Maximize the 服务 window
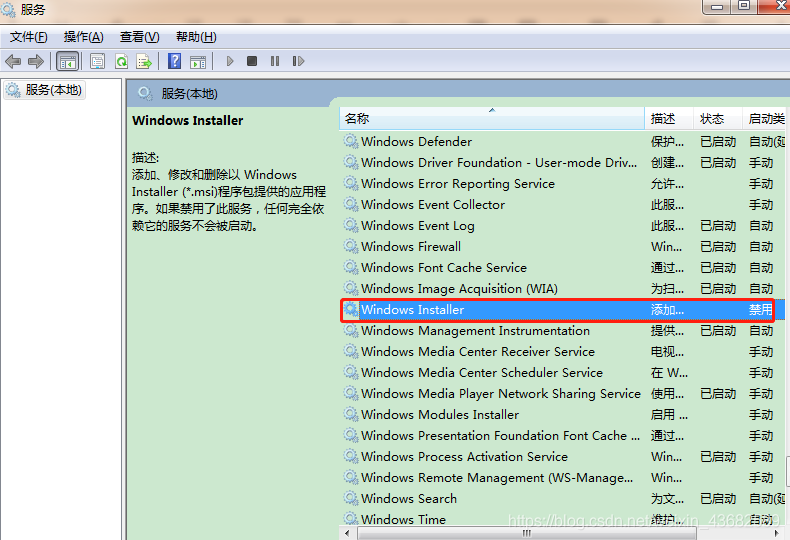The height and width of the screenshot is (540, 790). coord(744,6)
